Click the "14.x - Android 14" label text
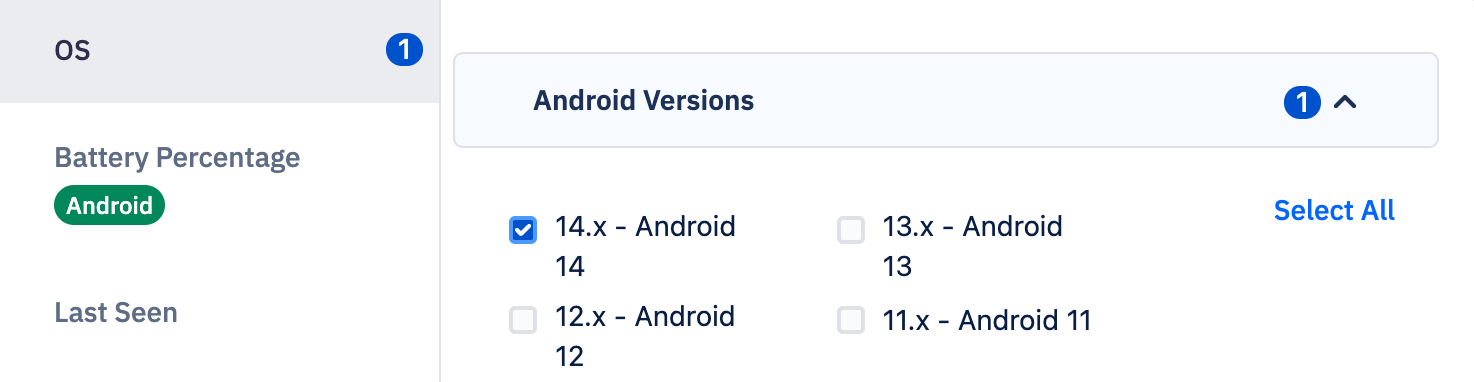The height and width of the screenshot is (382, 1474). point(645,246)
